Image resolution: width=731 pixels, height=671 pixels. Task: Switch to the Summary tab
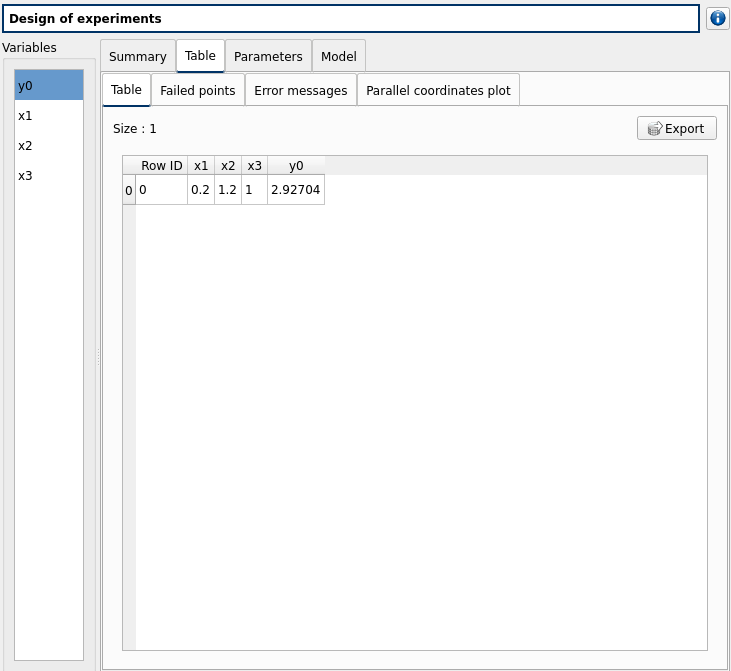coord(137,57)
